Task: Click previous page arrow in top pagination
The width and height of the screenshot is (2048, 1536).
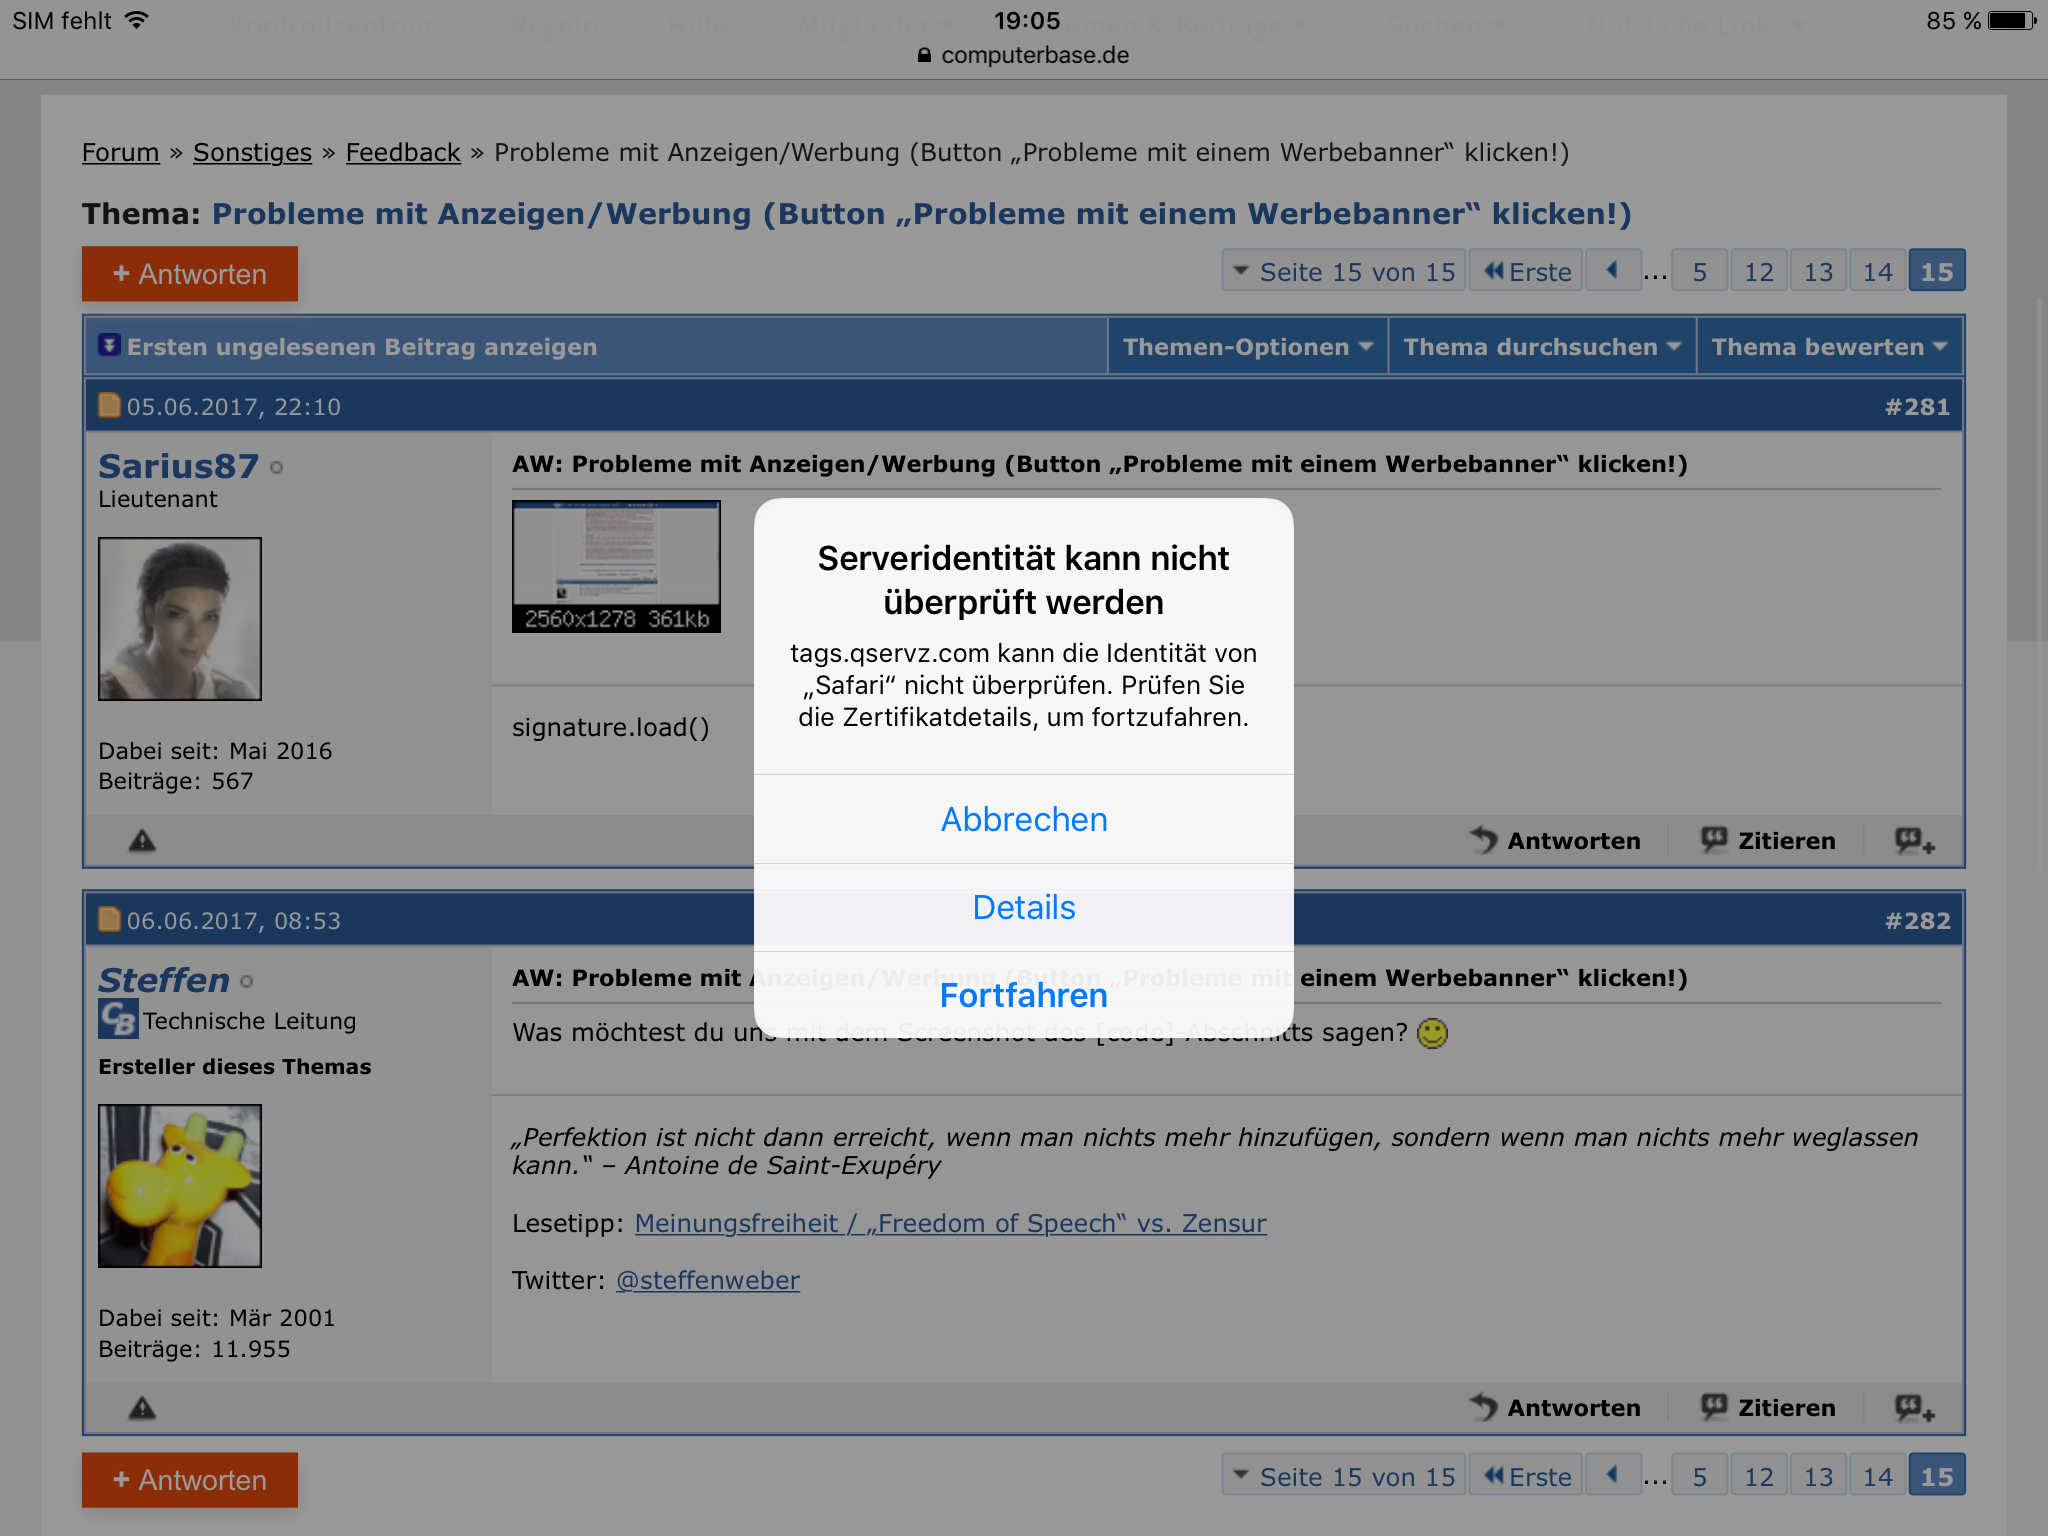Action: click(1611, 271)
